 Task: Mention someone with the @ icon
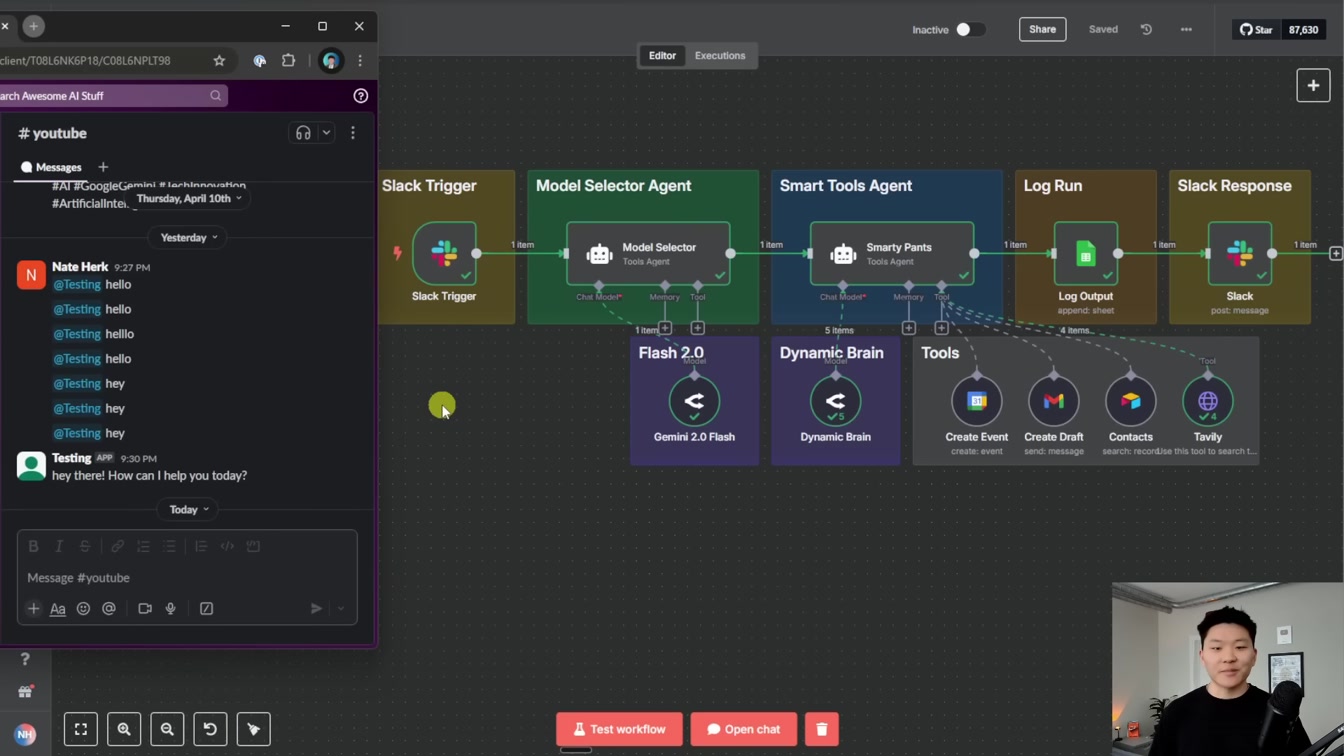(109, 608)
